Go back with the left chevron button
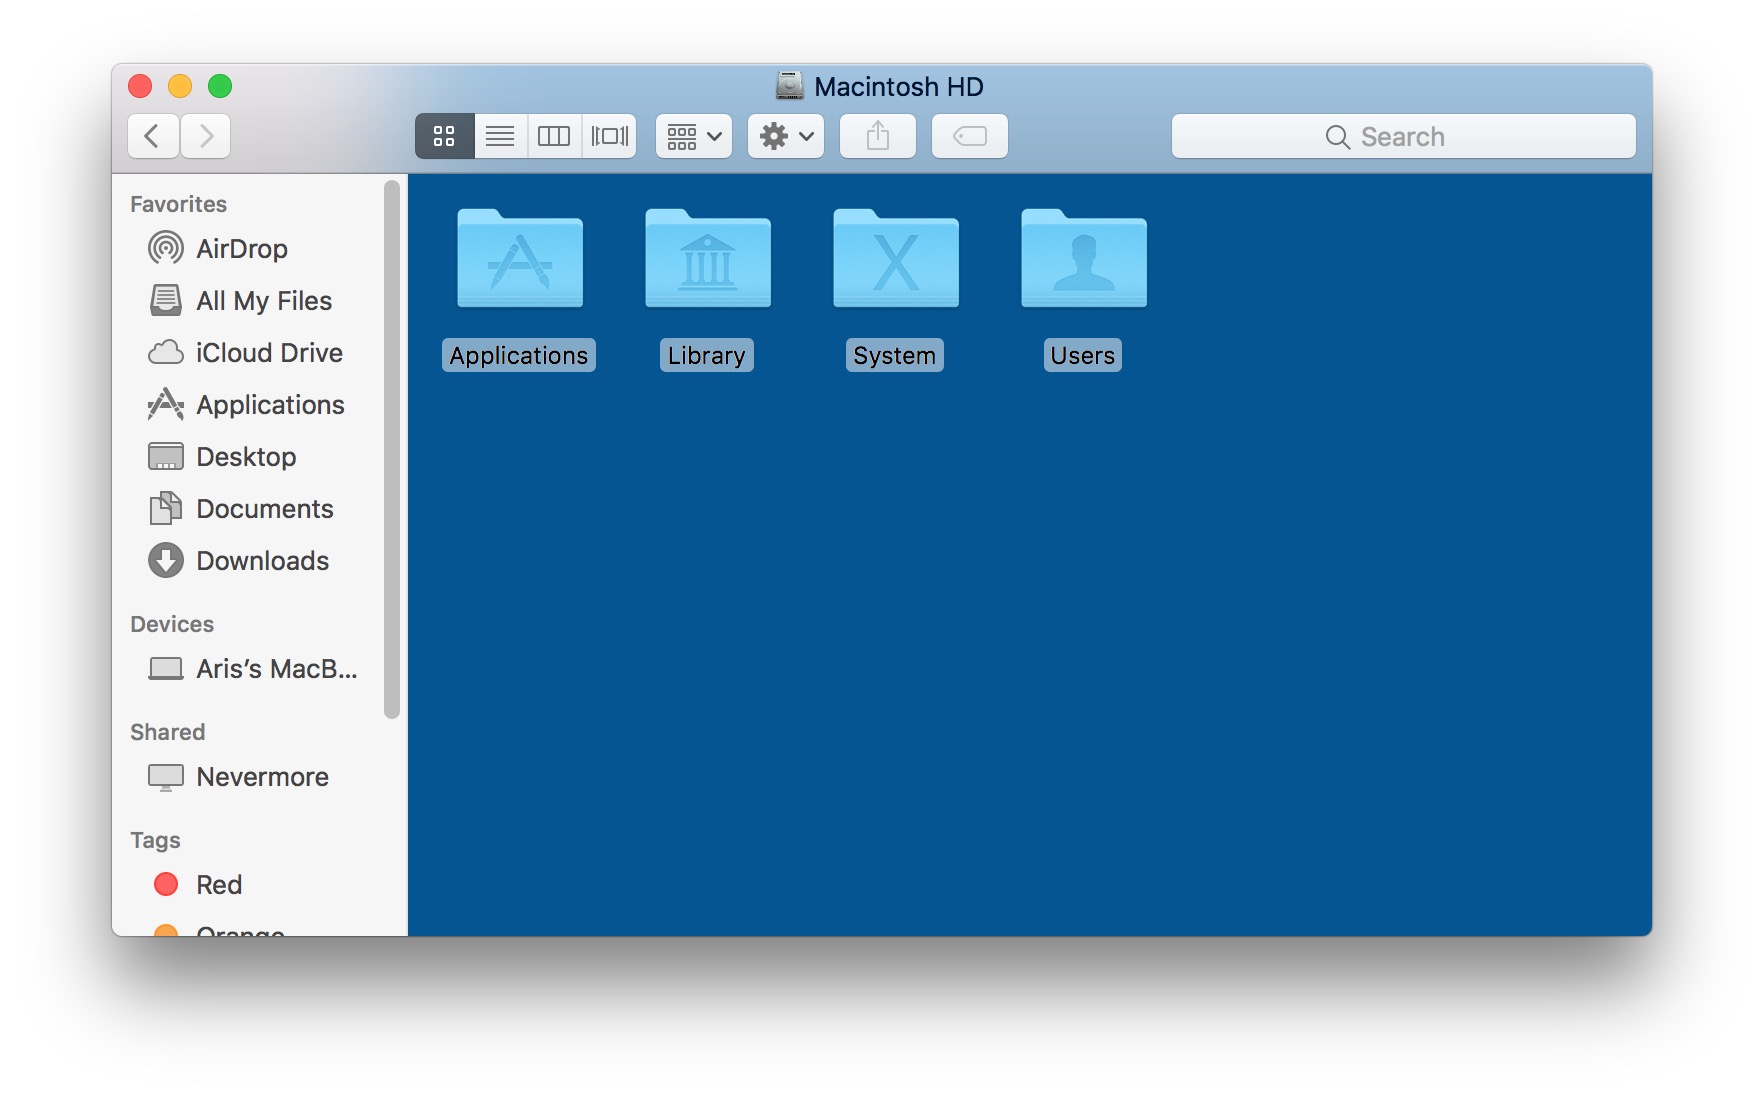 tap(153, 136)
